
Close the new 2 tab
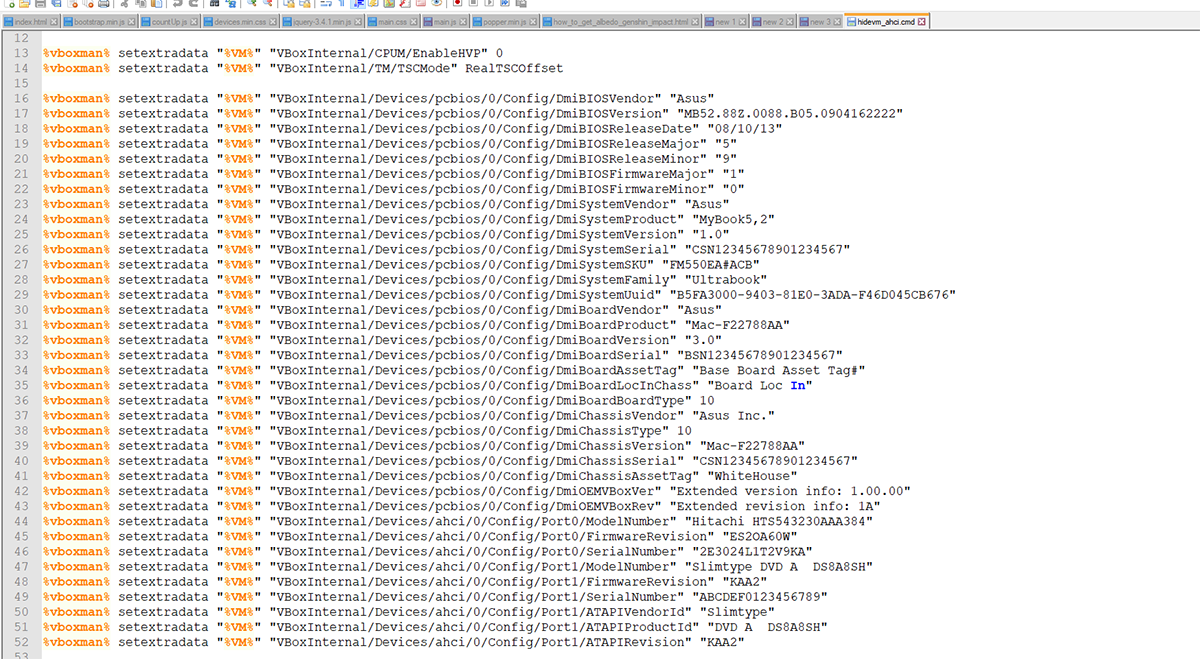pyautogui.click(x=789, y=22)
